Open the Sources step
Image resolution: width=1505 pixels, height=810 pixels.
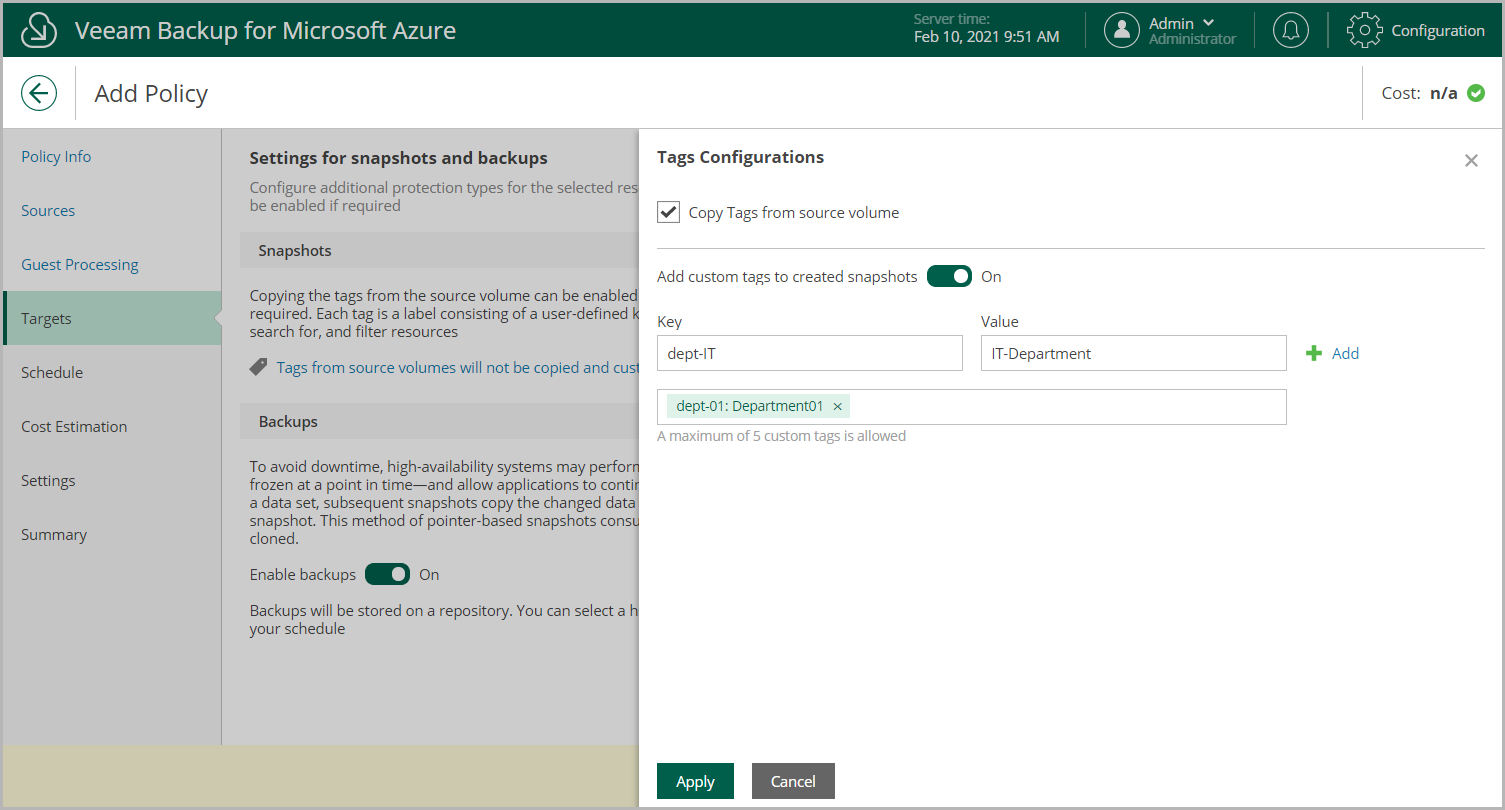(48, 210)
